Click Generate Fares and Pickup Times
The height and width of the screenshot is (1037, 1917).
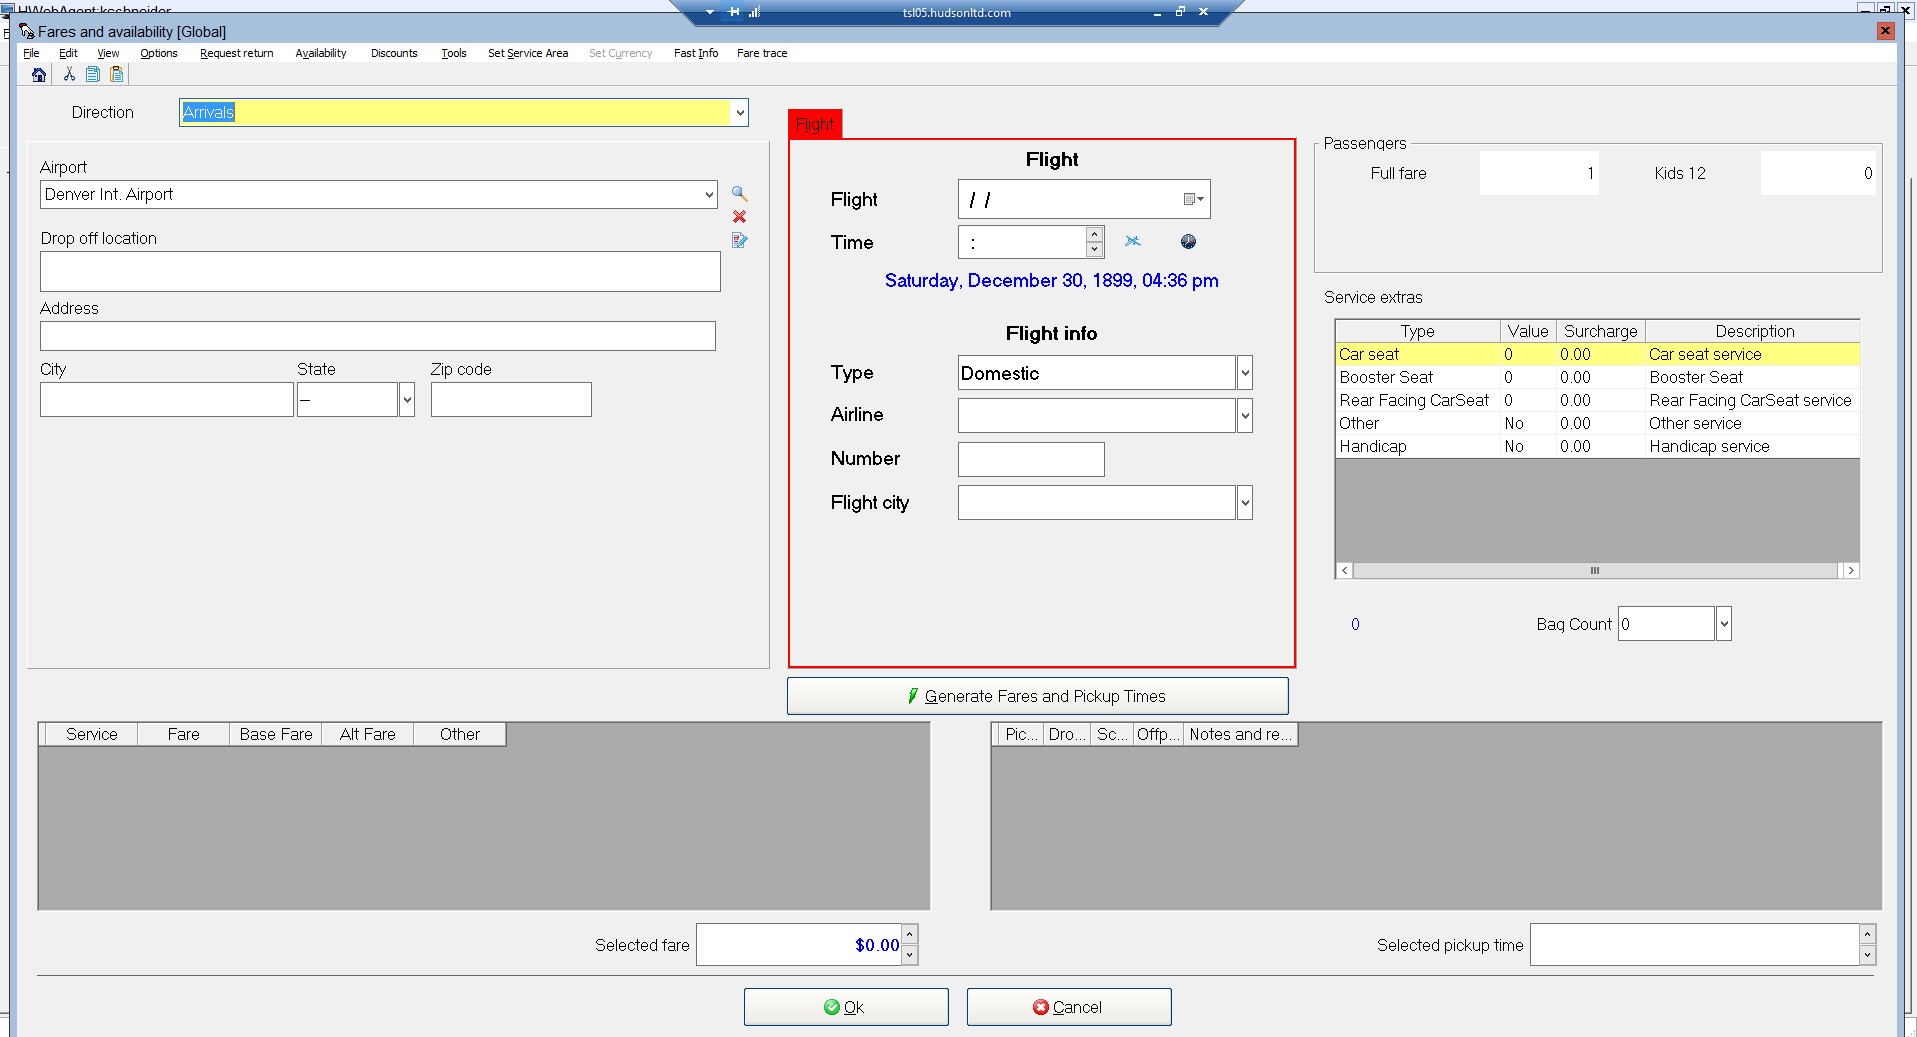click(x=1037, y=697)
